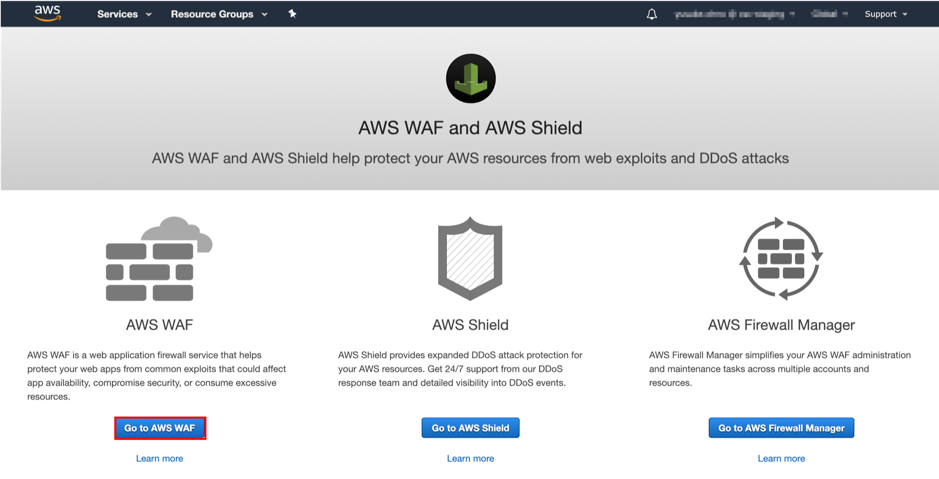Click the AWS logo in the header
939x479 pixels.
(47, 13)
